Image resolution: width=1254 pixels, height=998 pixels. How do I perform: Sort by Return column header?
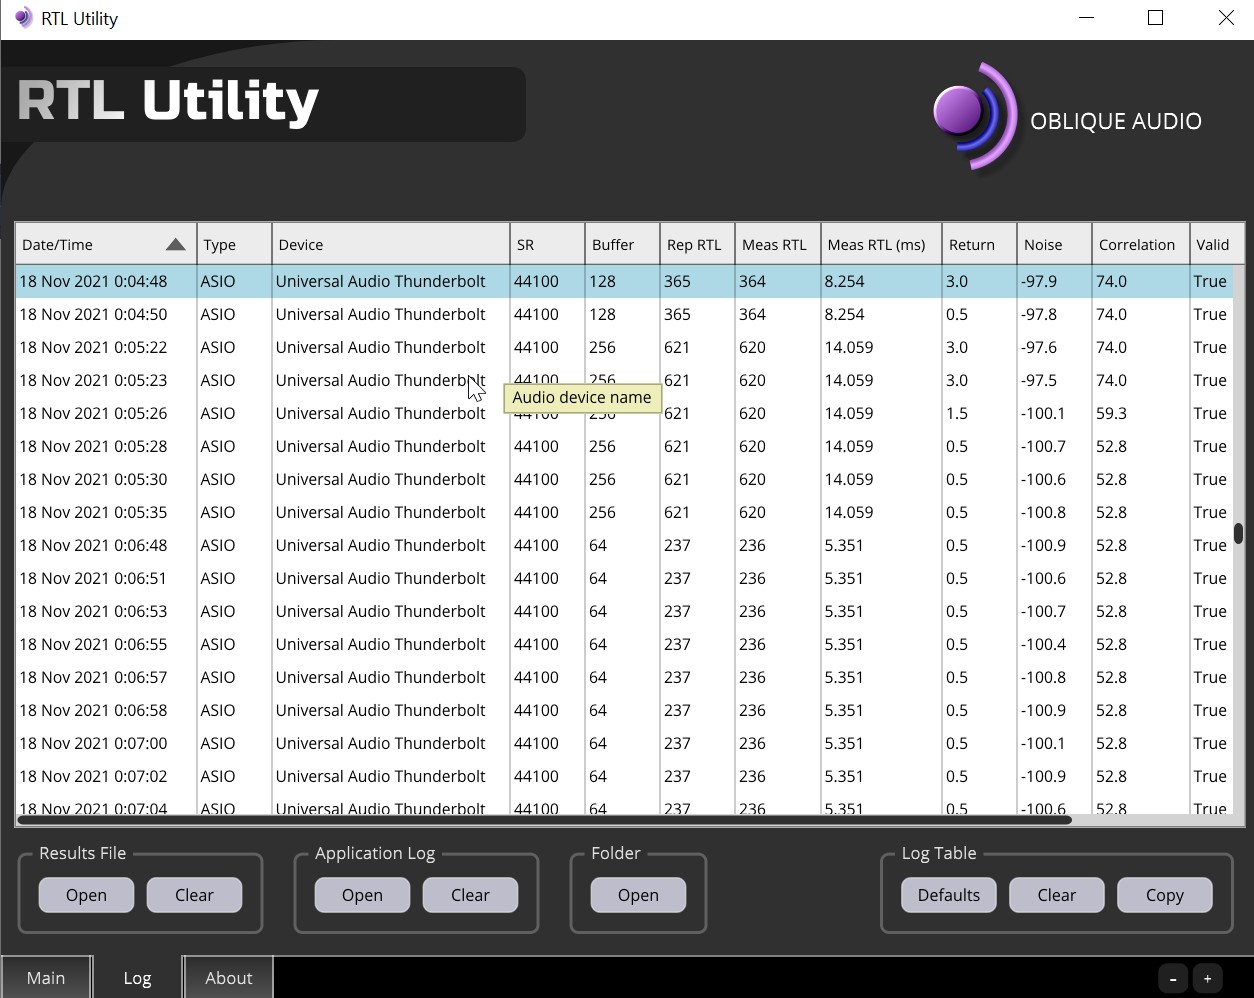[979, 244]
